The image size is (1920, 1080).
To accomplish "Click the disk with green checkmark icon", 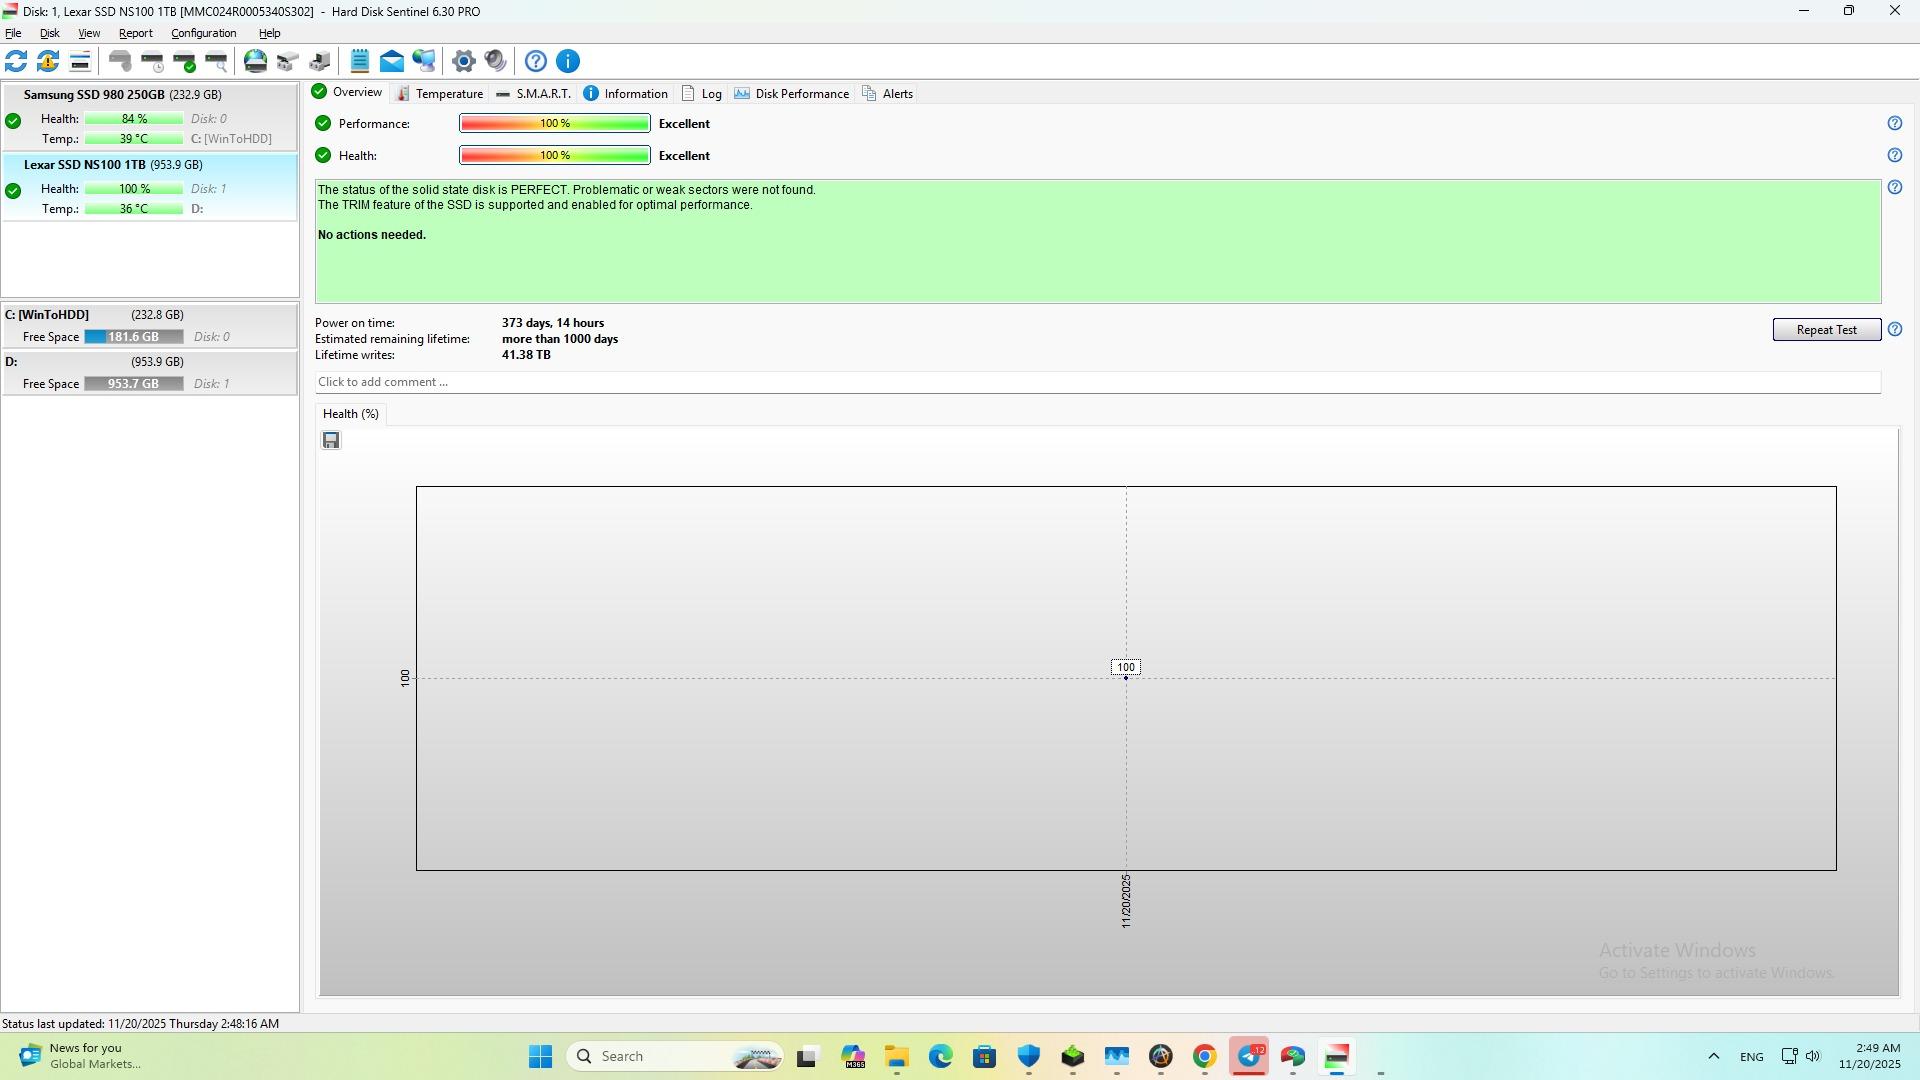I will [185, 62].
